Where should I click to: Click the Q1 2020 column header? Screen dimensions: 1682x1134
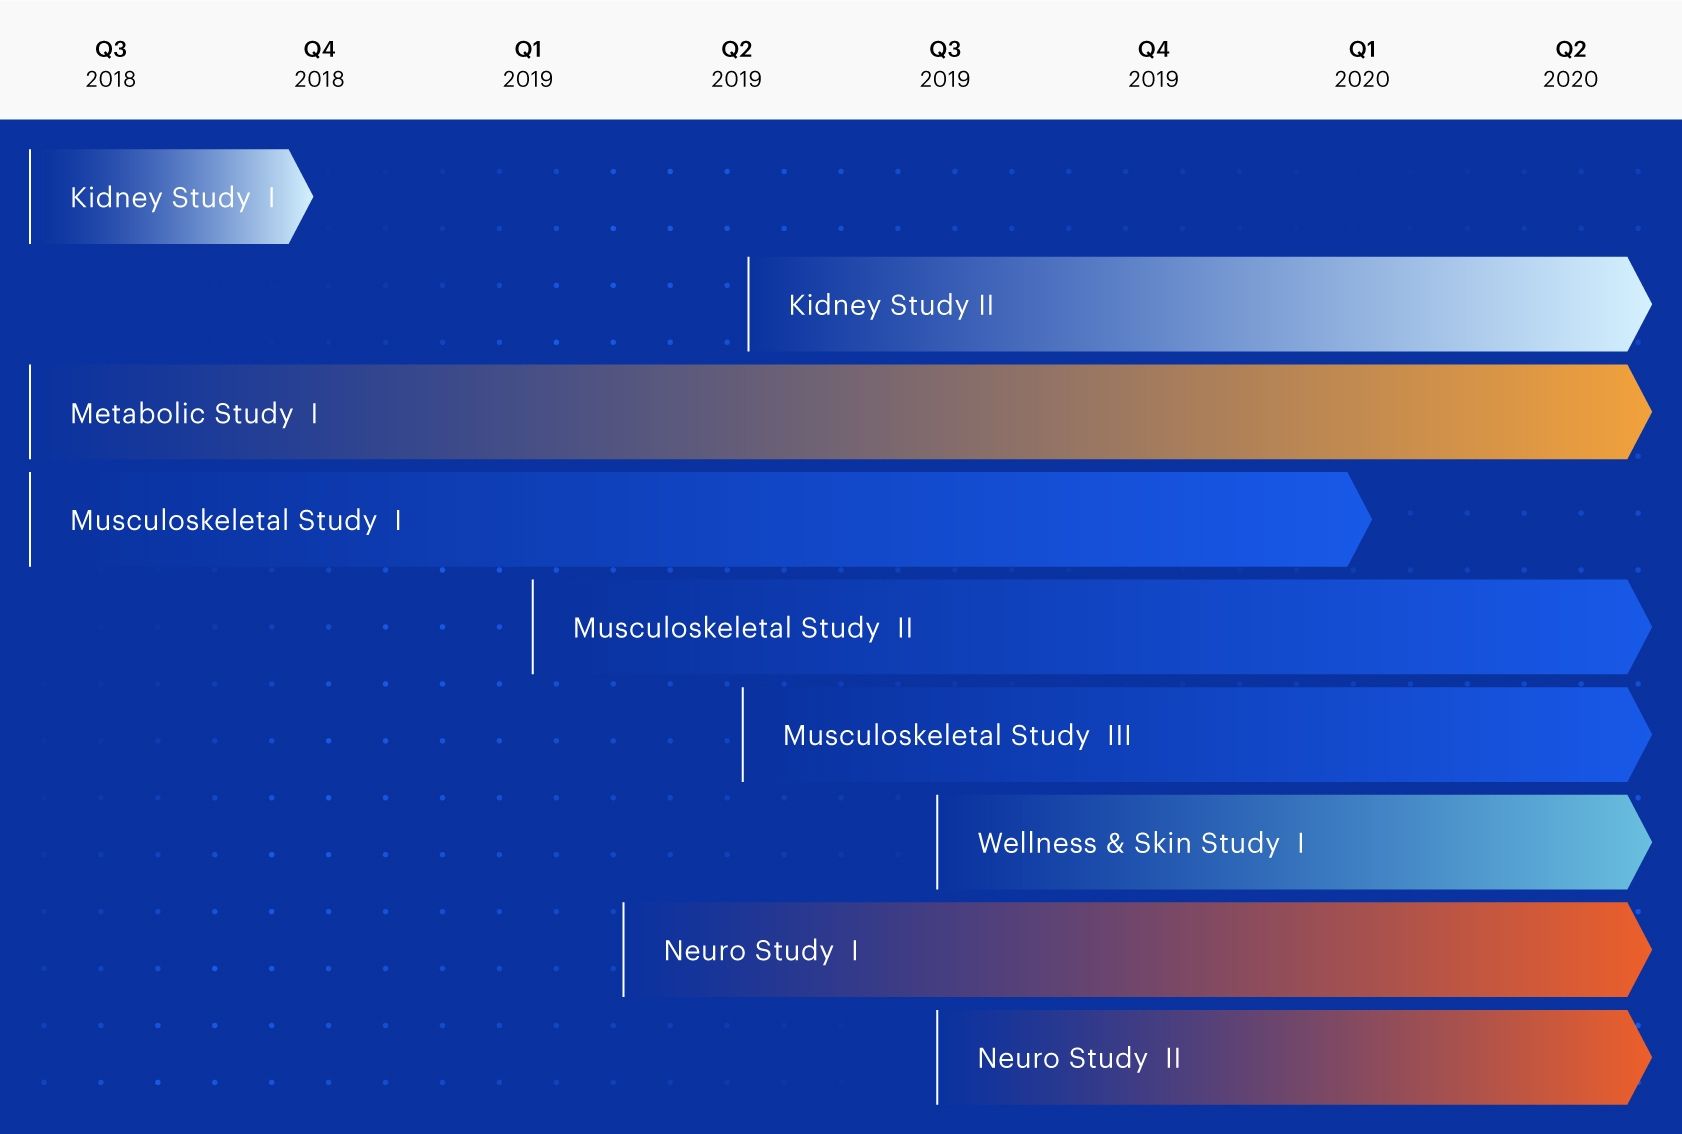(1362, 64)
